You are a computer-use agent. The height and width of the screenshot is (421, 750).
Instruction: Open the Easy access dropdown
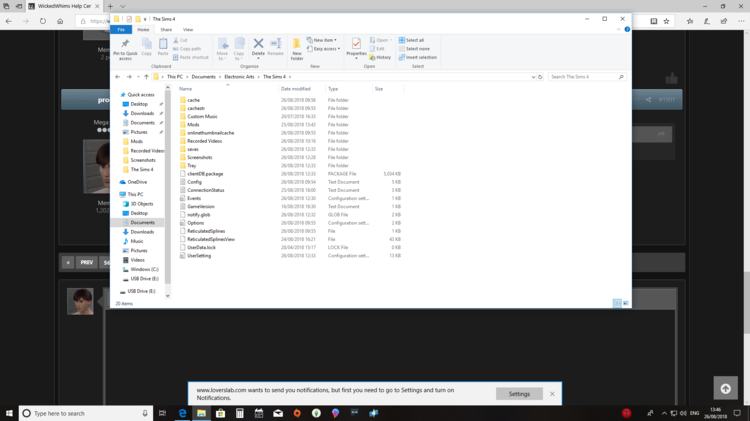tap(323, 49)
